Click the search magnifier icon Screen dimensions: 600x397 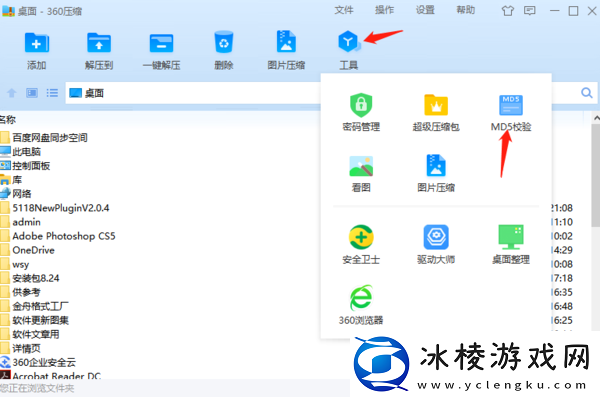point(587,93)
